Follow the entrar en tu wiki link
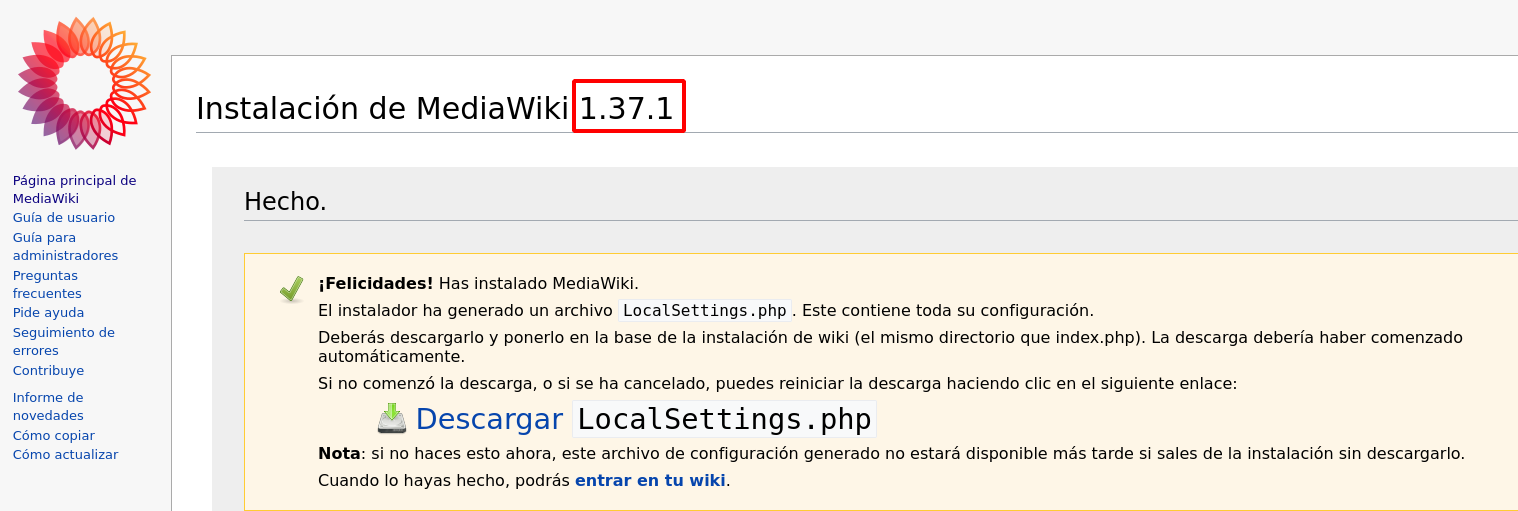 650,480
